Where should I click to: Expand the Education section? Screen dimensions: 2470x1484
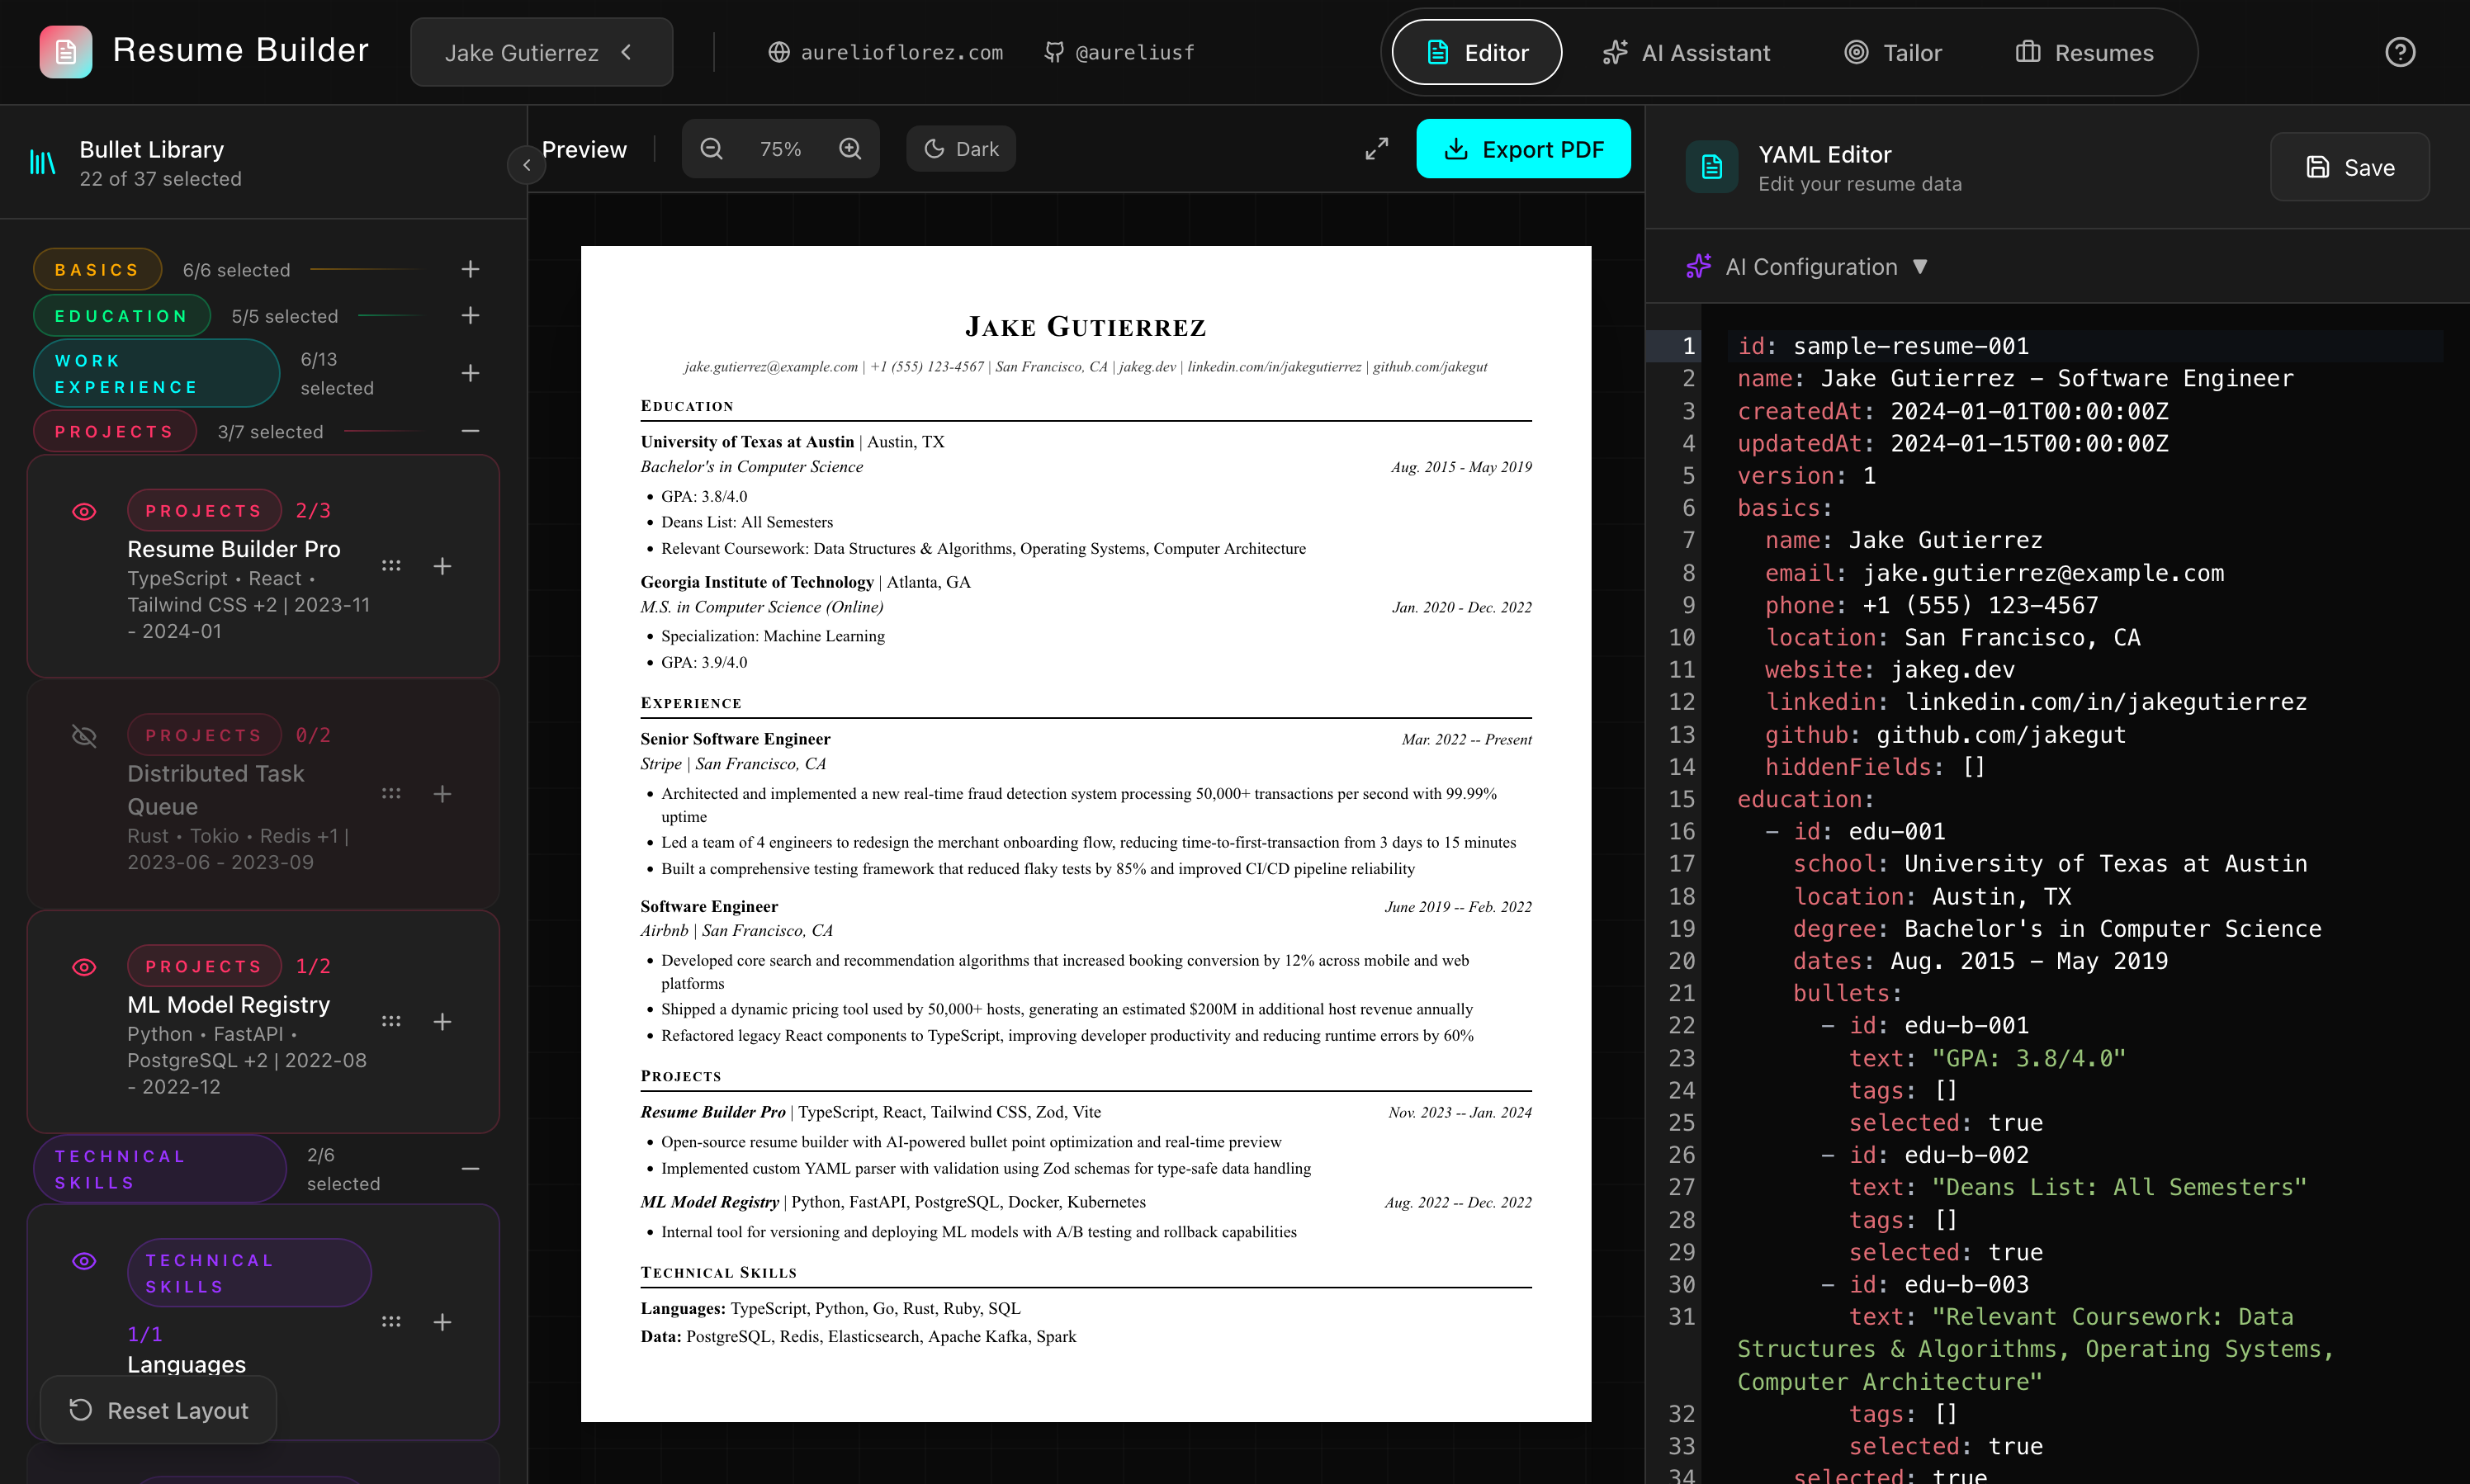[470, 315]
